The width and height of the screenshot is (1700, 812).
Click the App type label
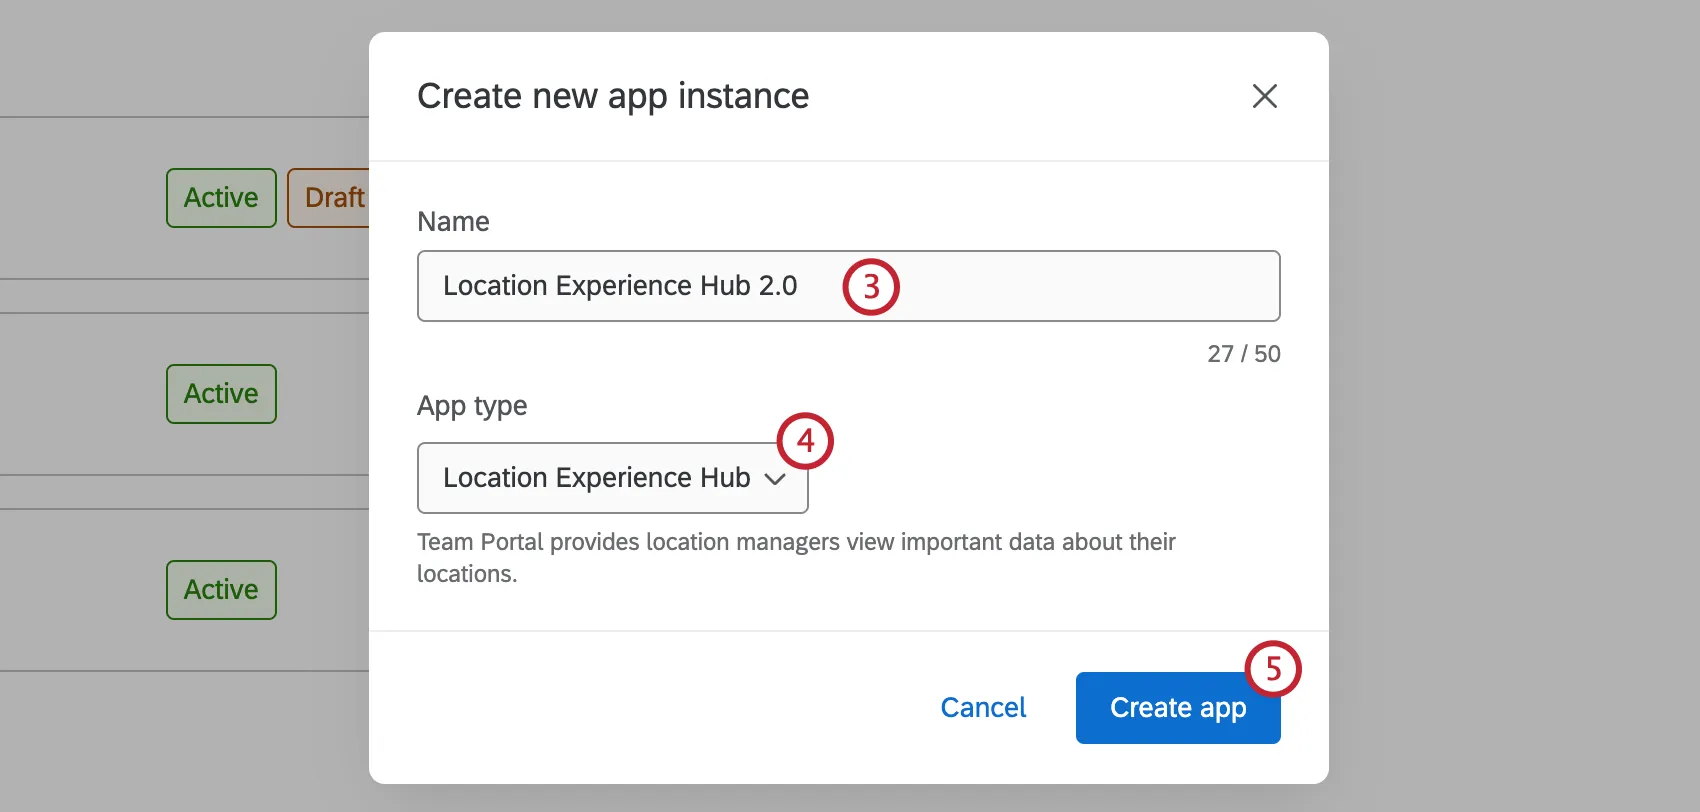(472, 406)
